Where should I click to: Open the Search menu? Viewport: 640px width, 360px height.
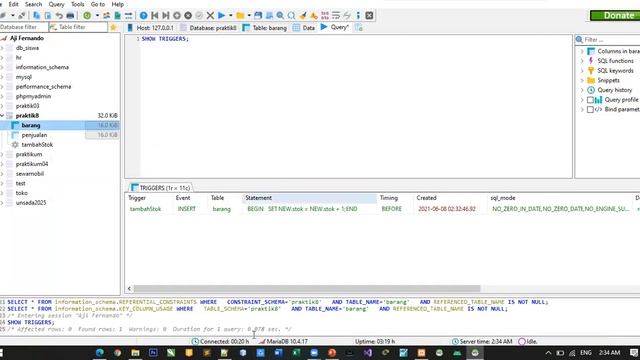coord(33,4)
